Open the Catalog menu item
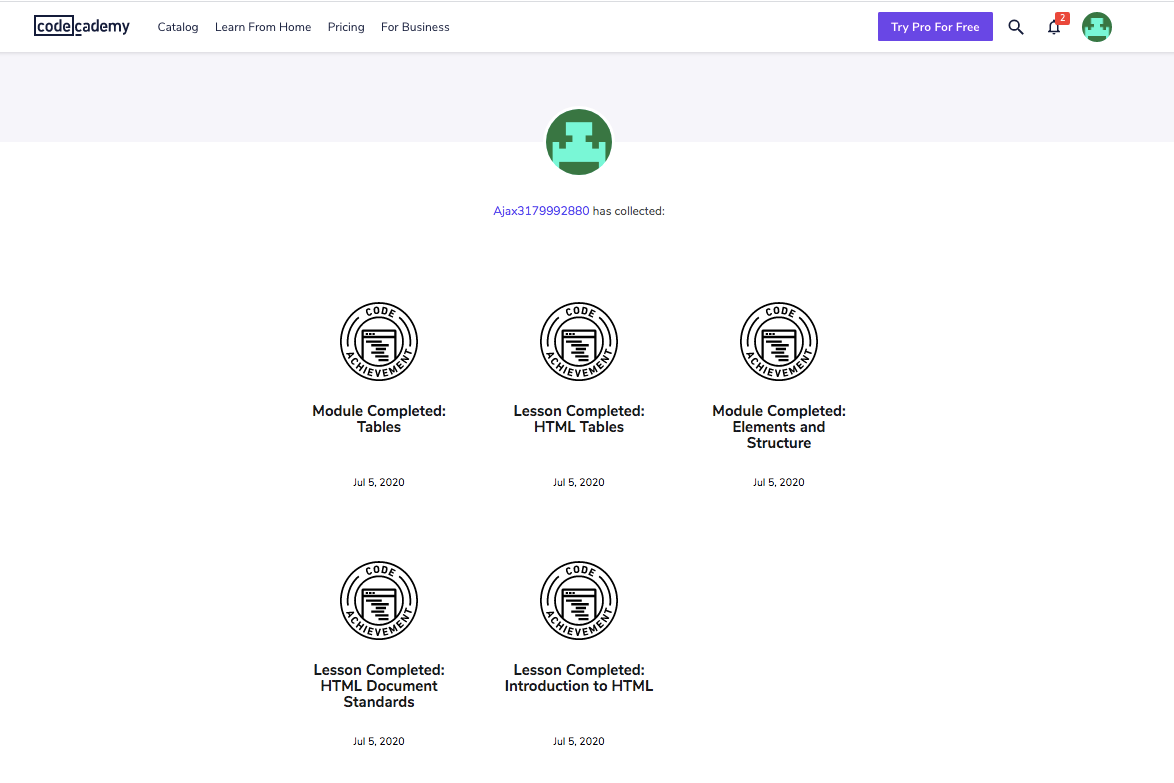1174x783 pixels. click(178, 27)
